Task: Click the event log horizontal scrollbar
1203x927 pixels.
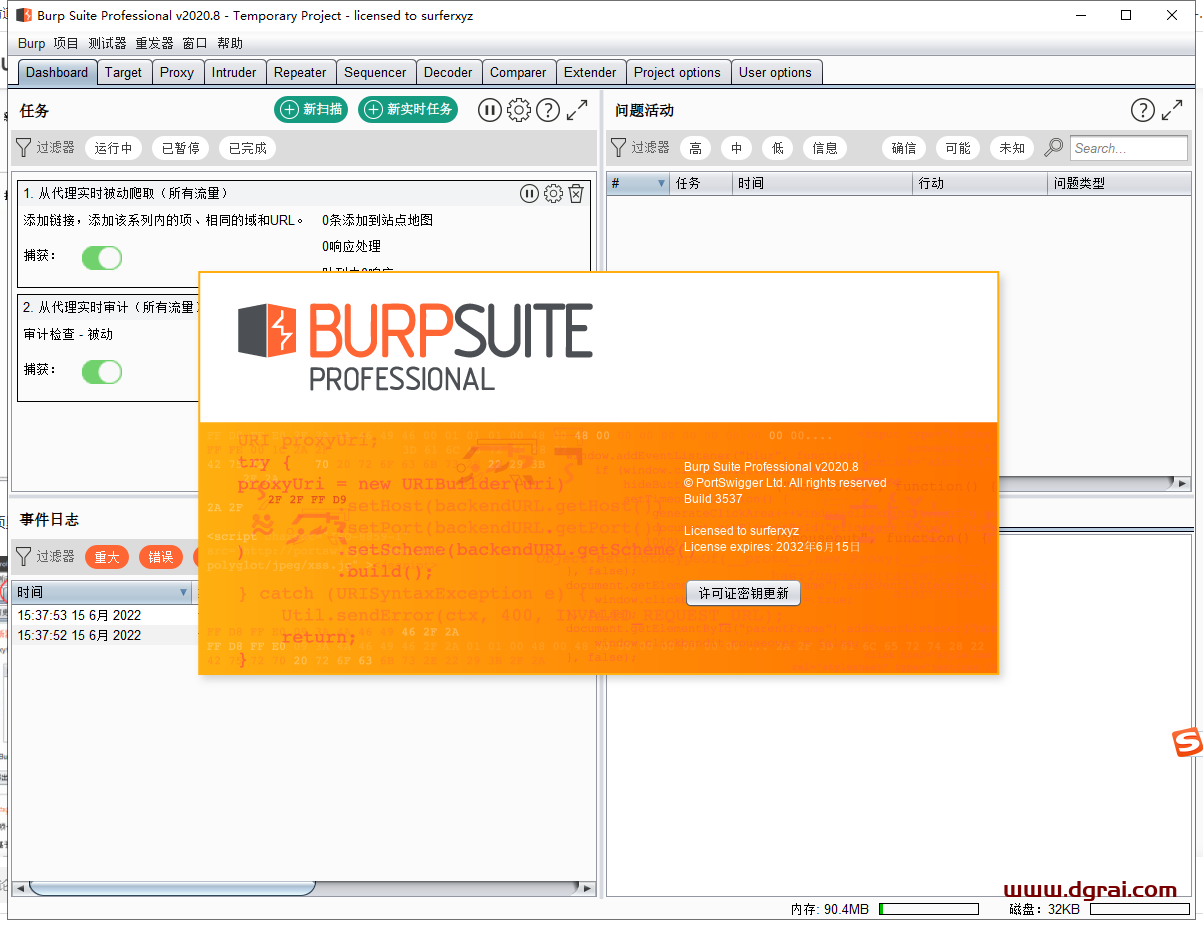Action: point(172,887)
